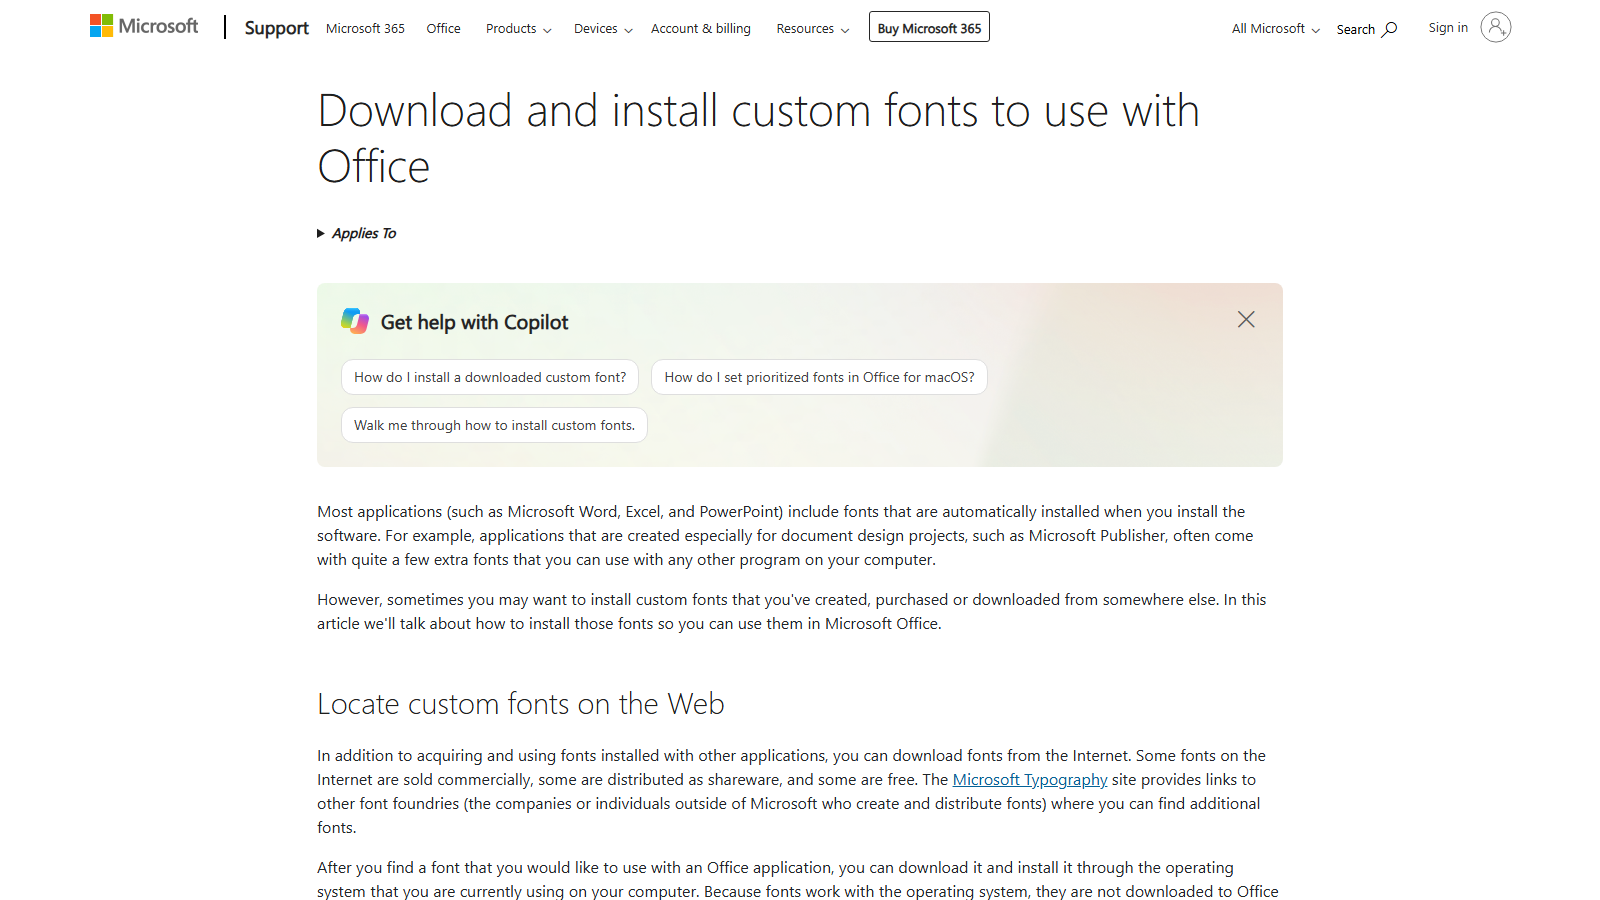
Task: Expand the Applies To section
Action: (357, 233)
